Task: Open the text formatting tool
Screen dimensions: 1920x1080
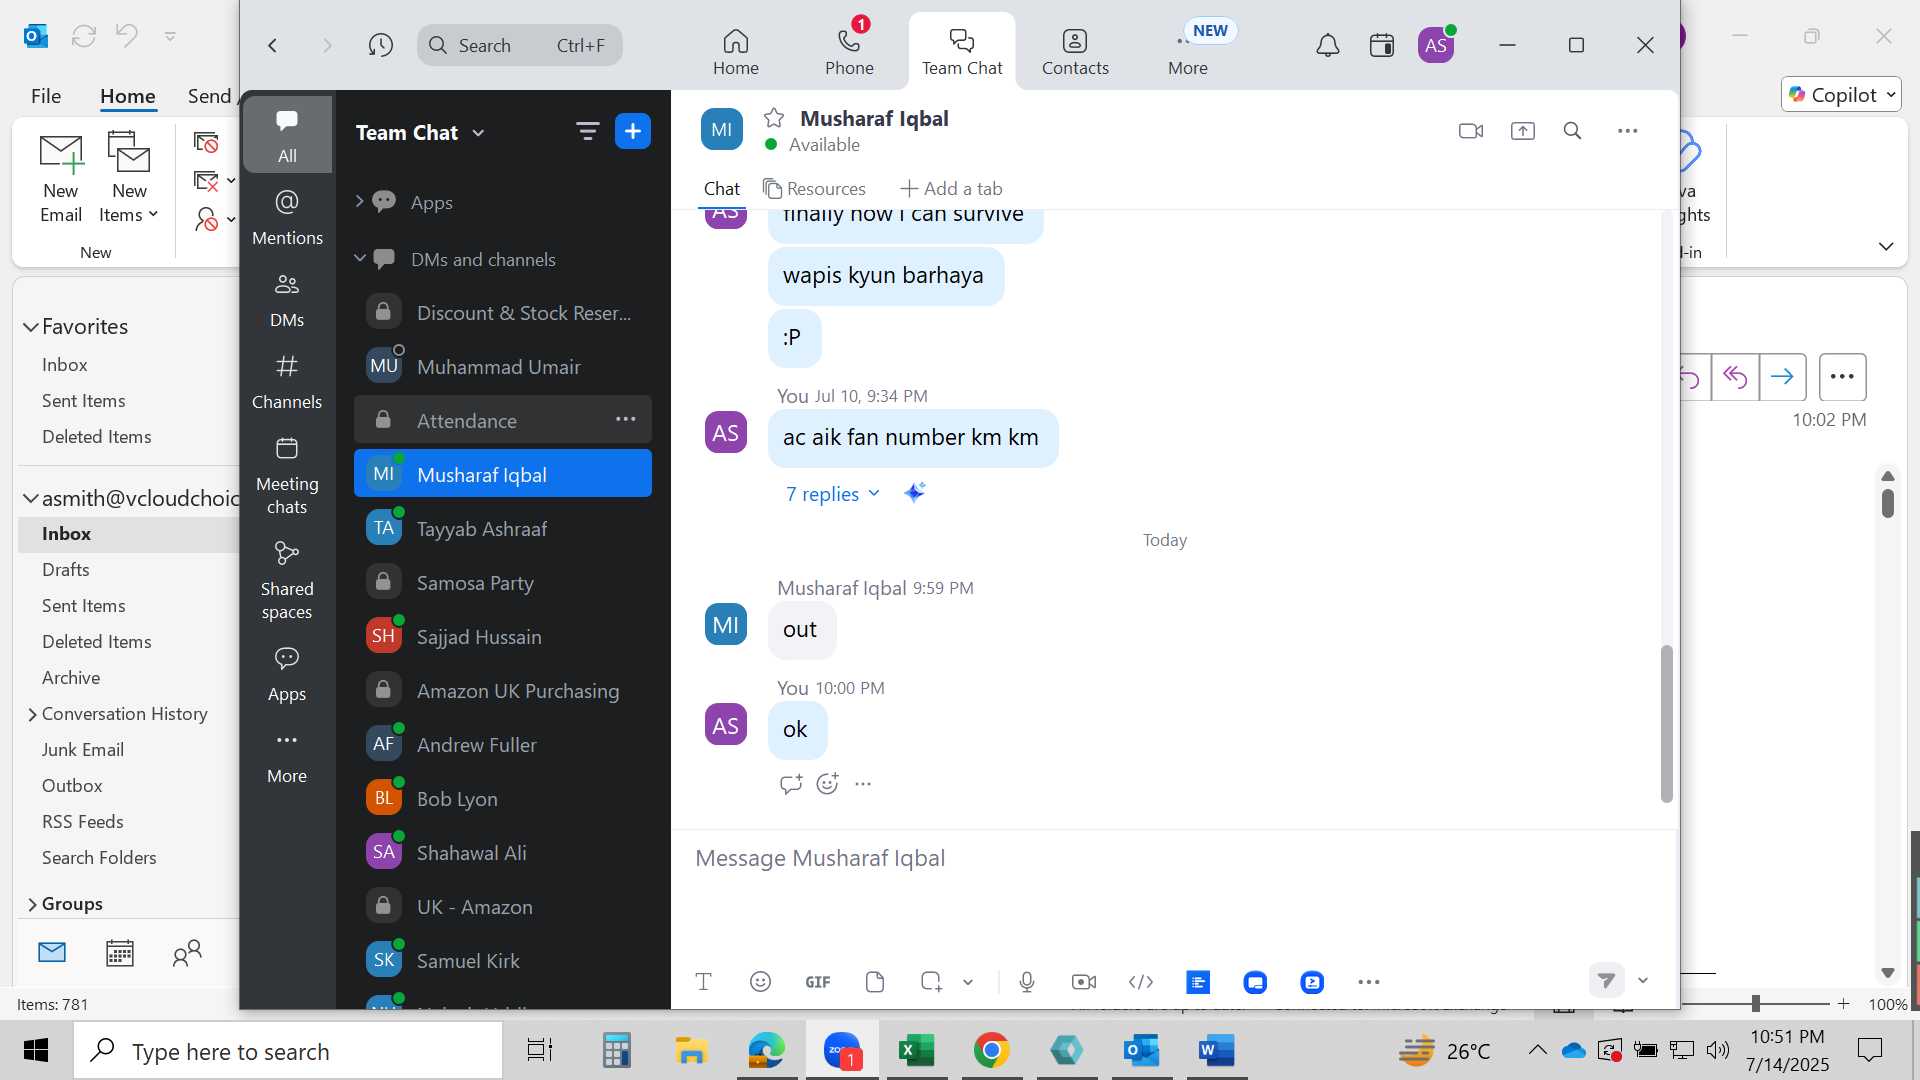Action: click(x=703, y=982)
